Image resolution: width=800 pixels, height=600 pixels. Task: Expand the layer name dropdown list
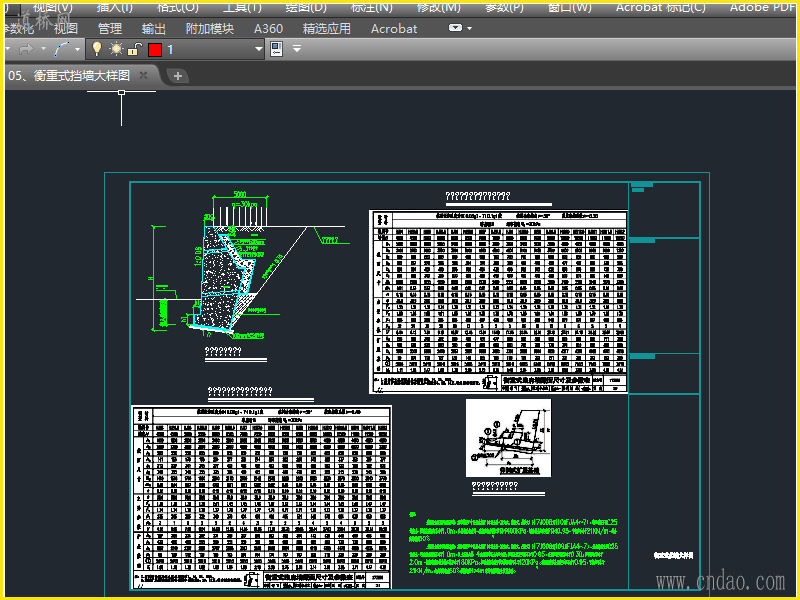259,49
